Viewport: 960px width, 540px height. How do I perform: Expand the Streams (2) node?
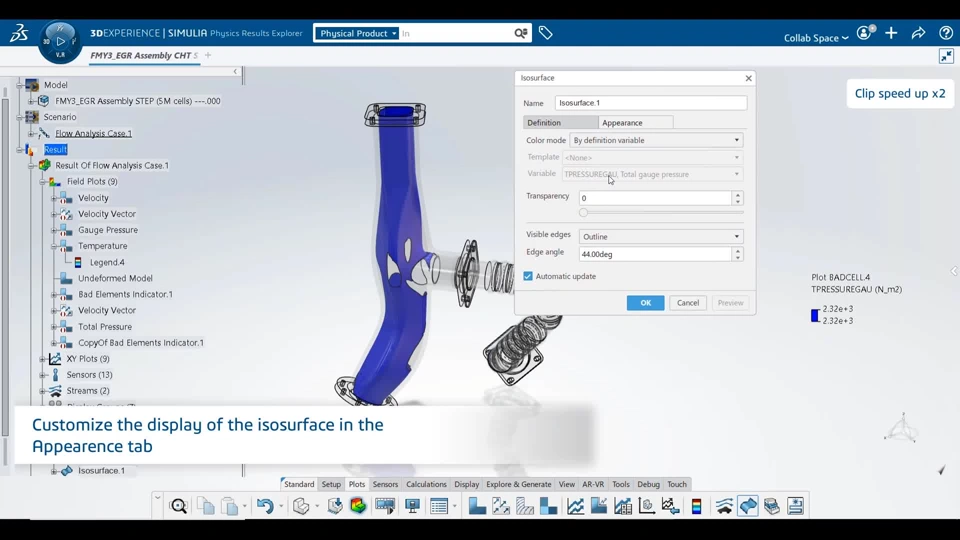42,391
